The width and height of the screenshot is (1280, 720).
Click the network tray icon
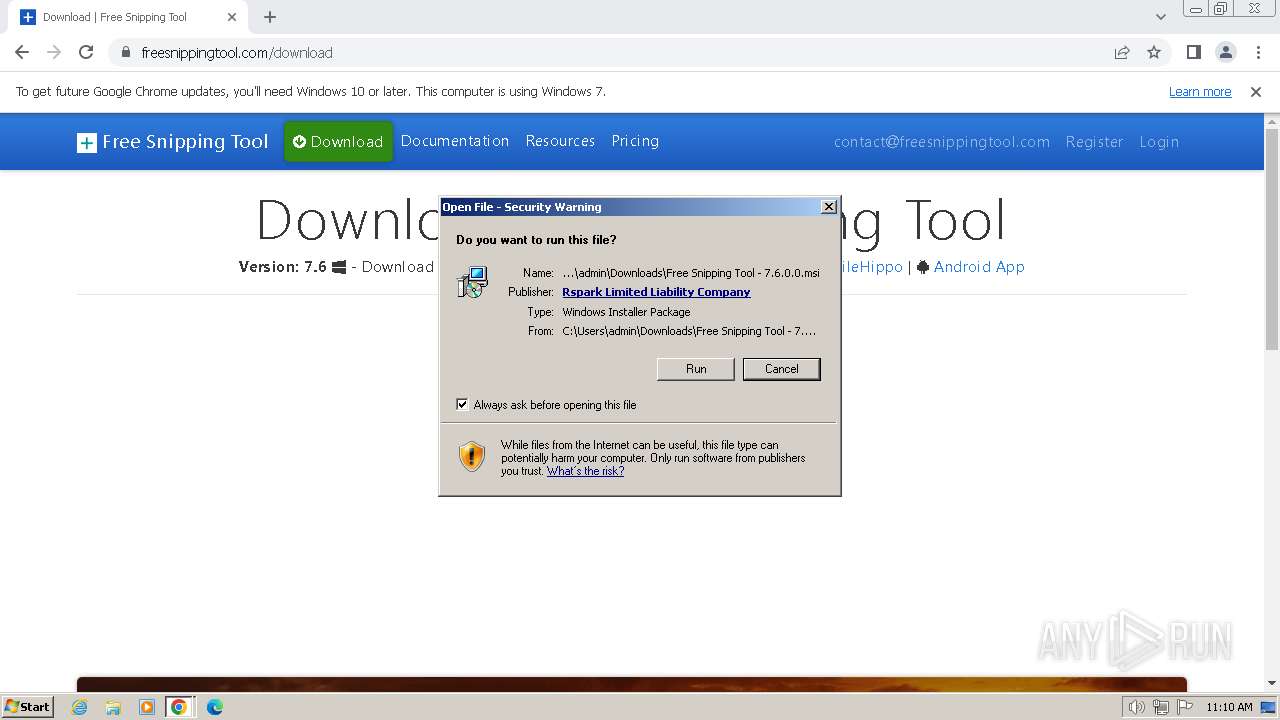(x=1161, y=707)
